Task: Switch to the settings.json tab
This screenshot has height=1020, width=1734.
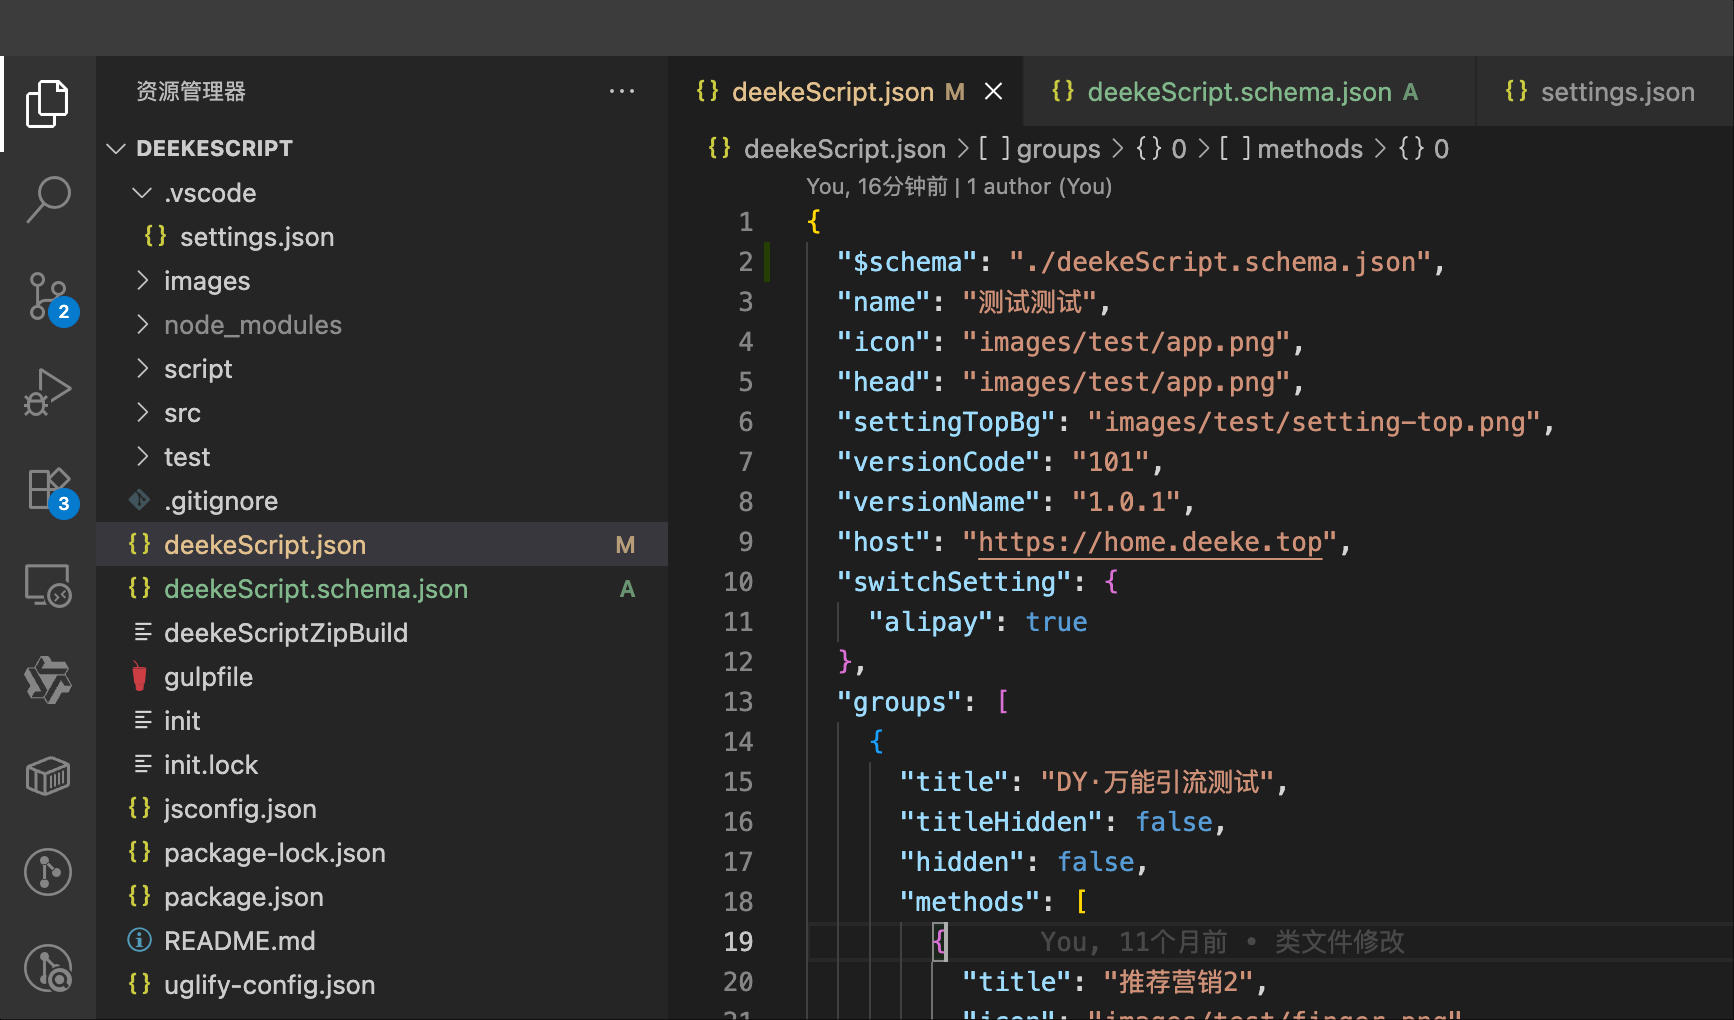Action: click(x=1616, y=92)
